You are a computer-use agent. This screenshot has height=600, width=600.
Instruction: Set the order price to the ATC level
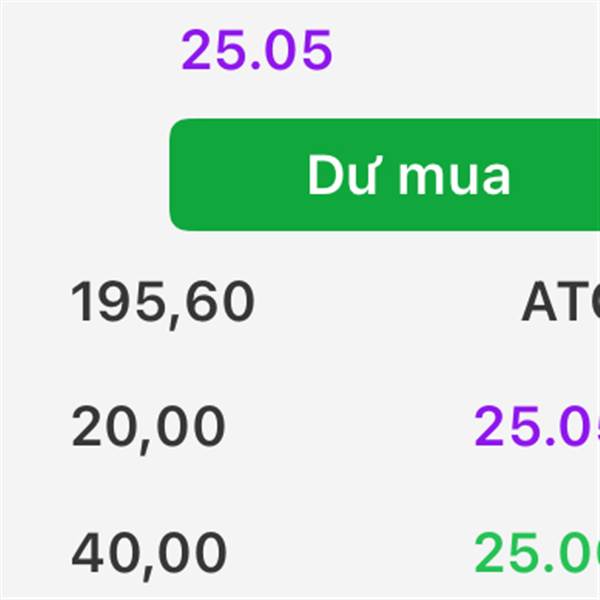561,301
